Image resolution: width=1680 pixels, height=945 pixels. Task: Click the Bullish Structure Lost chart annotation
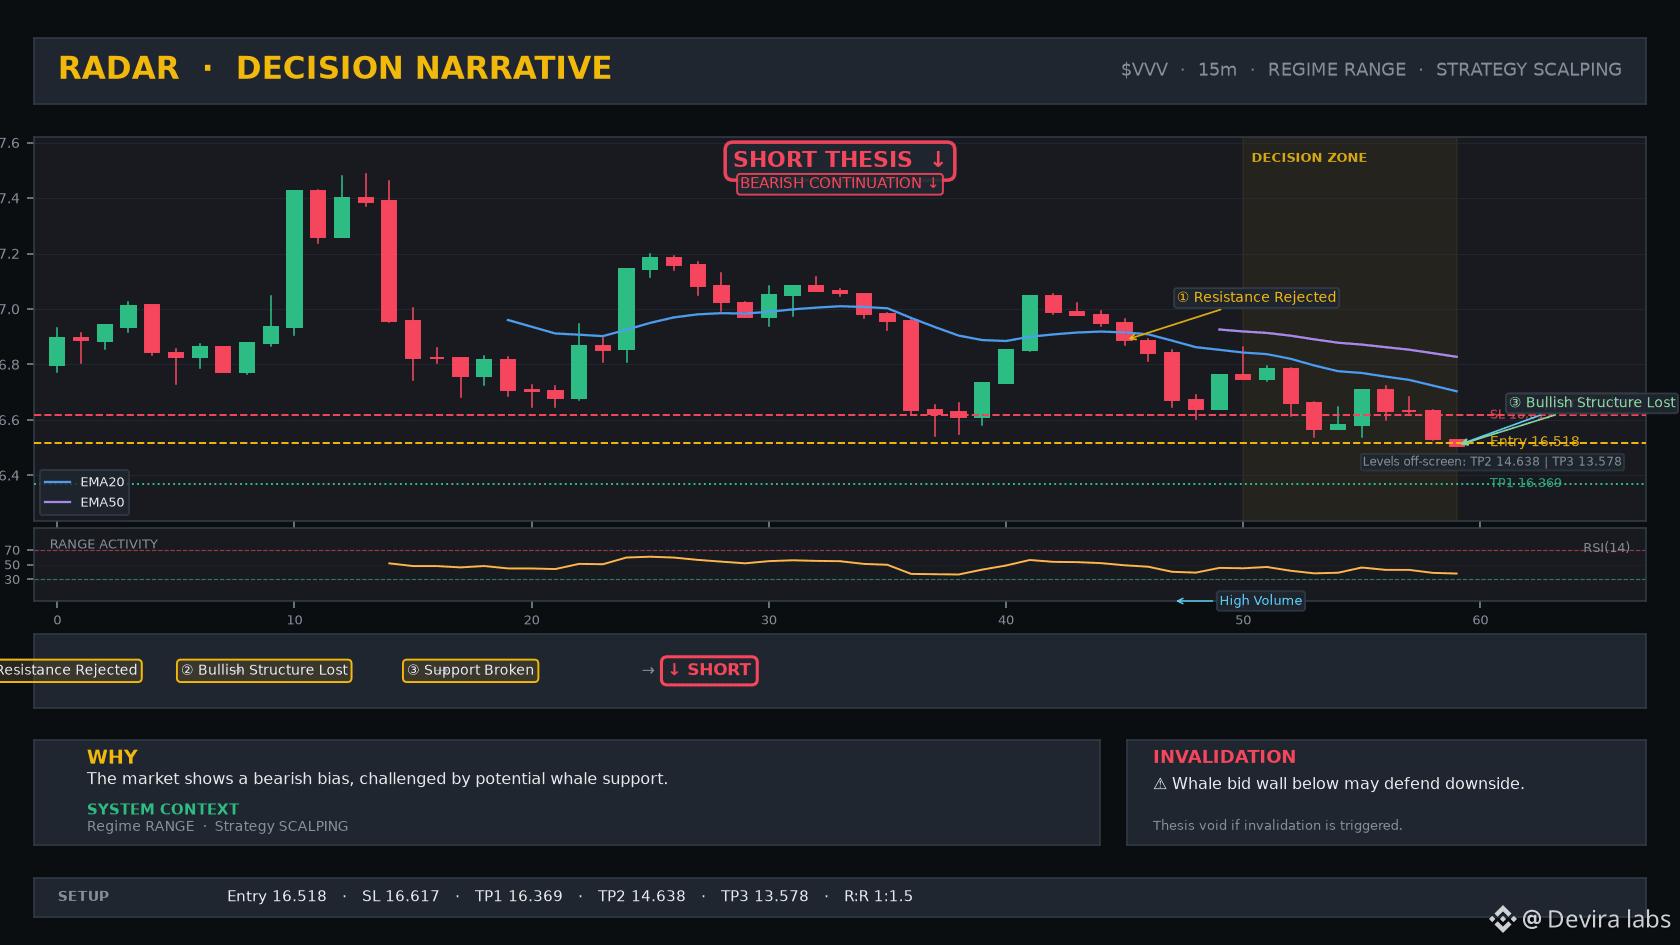[x=1591, y=402]
